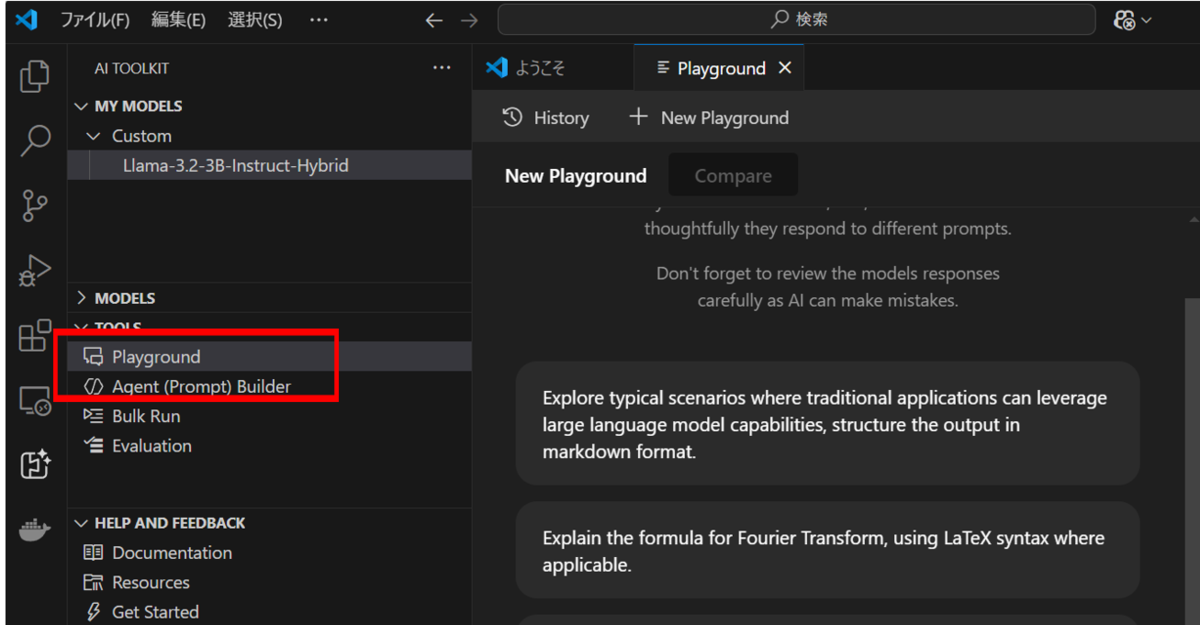Image resolution: width=1200 pixels, height=625 pixels.
Task: Switch to the ようこそ tab
Action: [553, 68]
